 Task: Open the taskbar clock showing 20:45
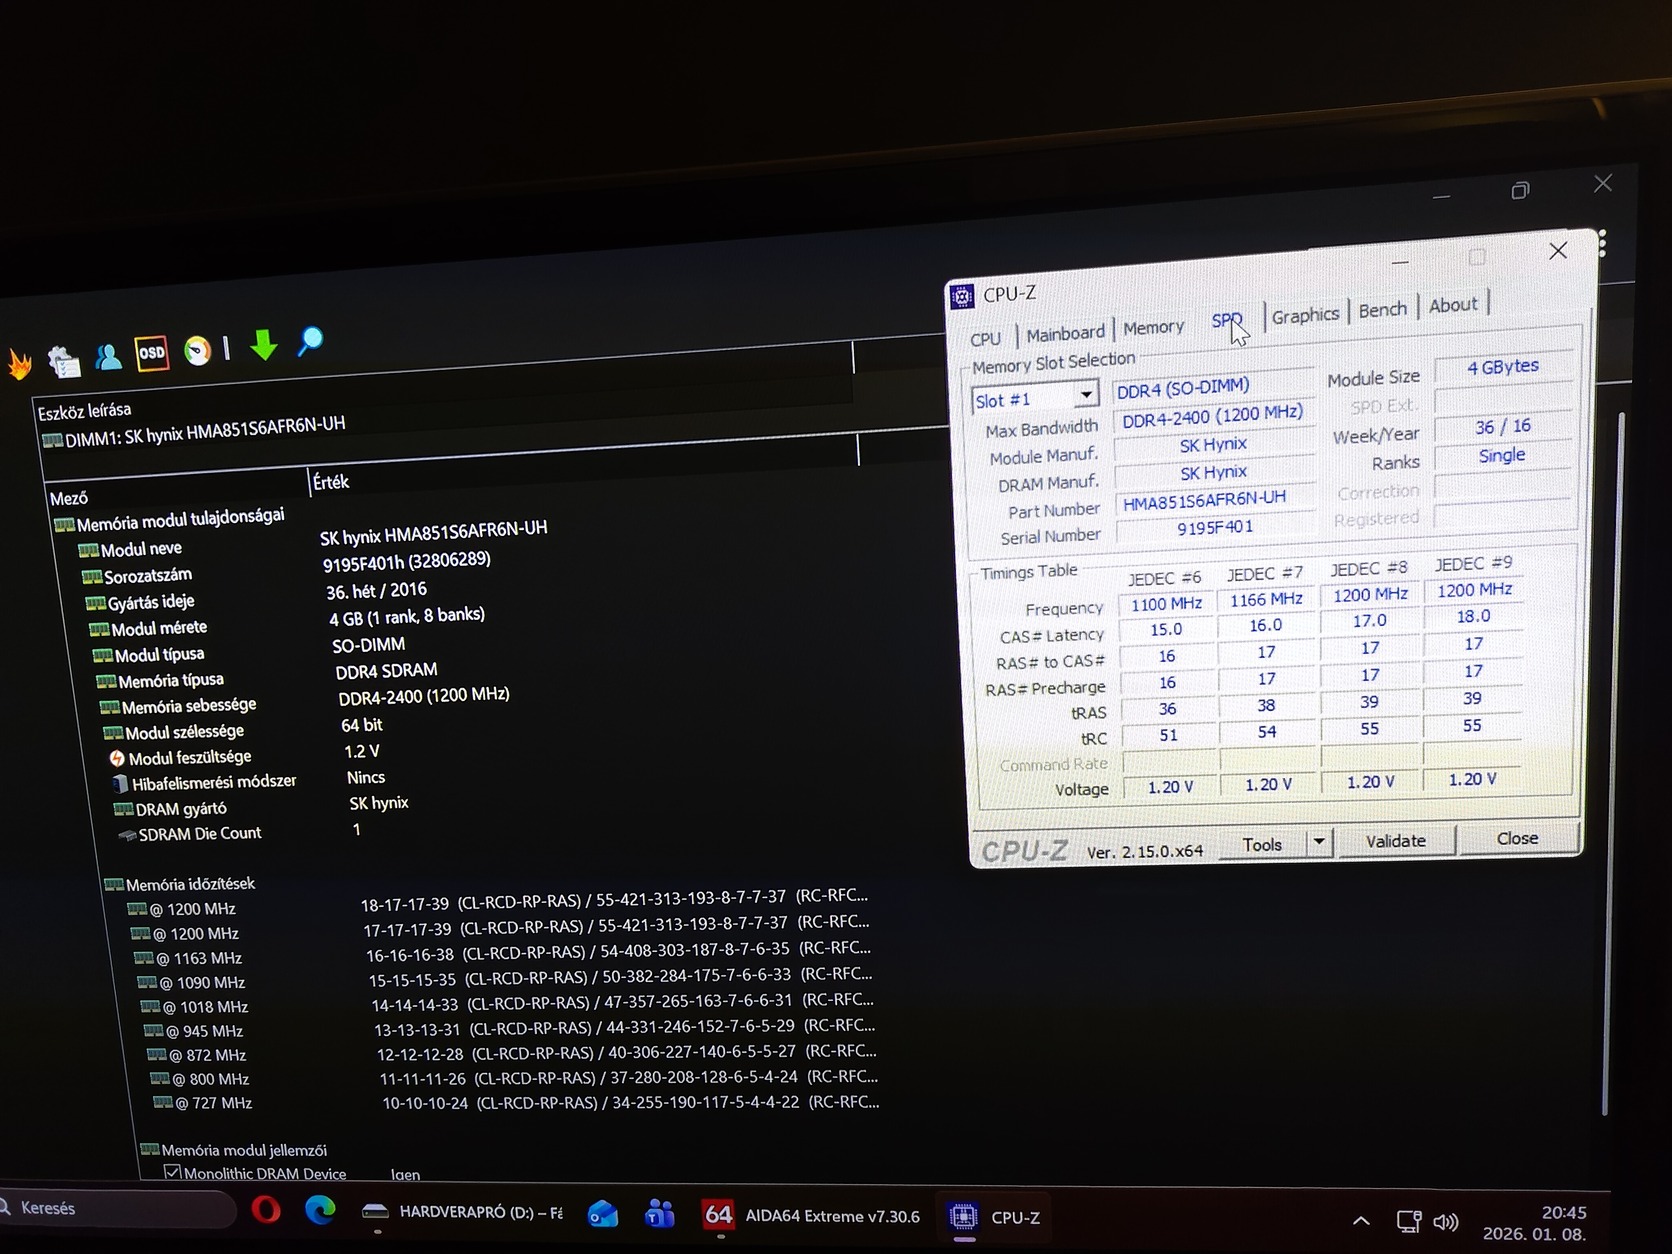tap(1537, 1223)
